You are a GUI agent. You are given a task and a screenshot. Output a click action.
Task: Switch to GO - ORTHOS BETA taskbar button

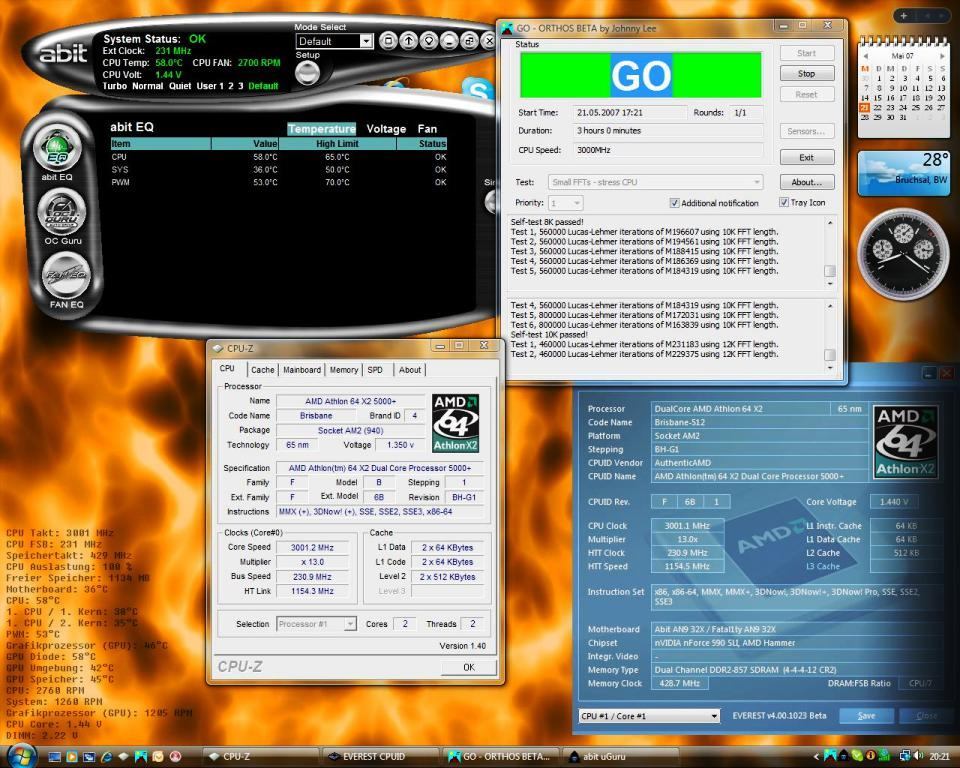[500, 756]
